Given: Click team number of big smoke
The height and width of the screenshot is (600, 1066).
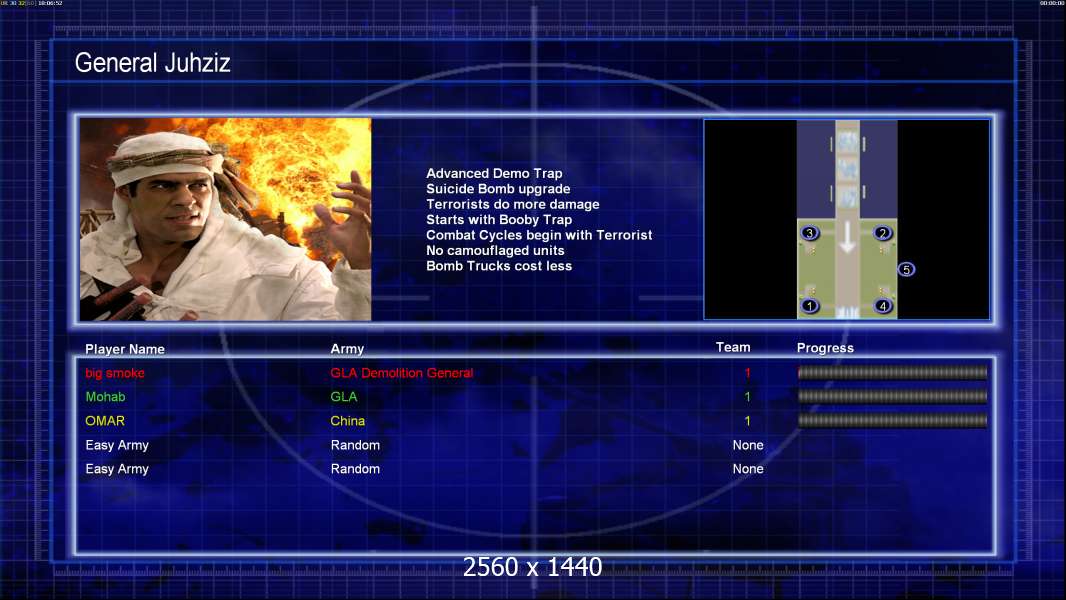Looking at the screenshot, I should [x=747, y=373].
